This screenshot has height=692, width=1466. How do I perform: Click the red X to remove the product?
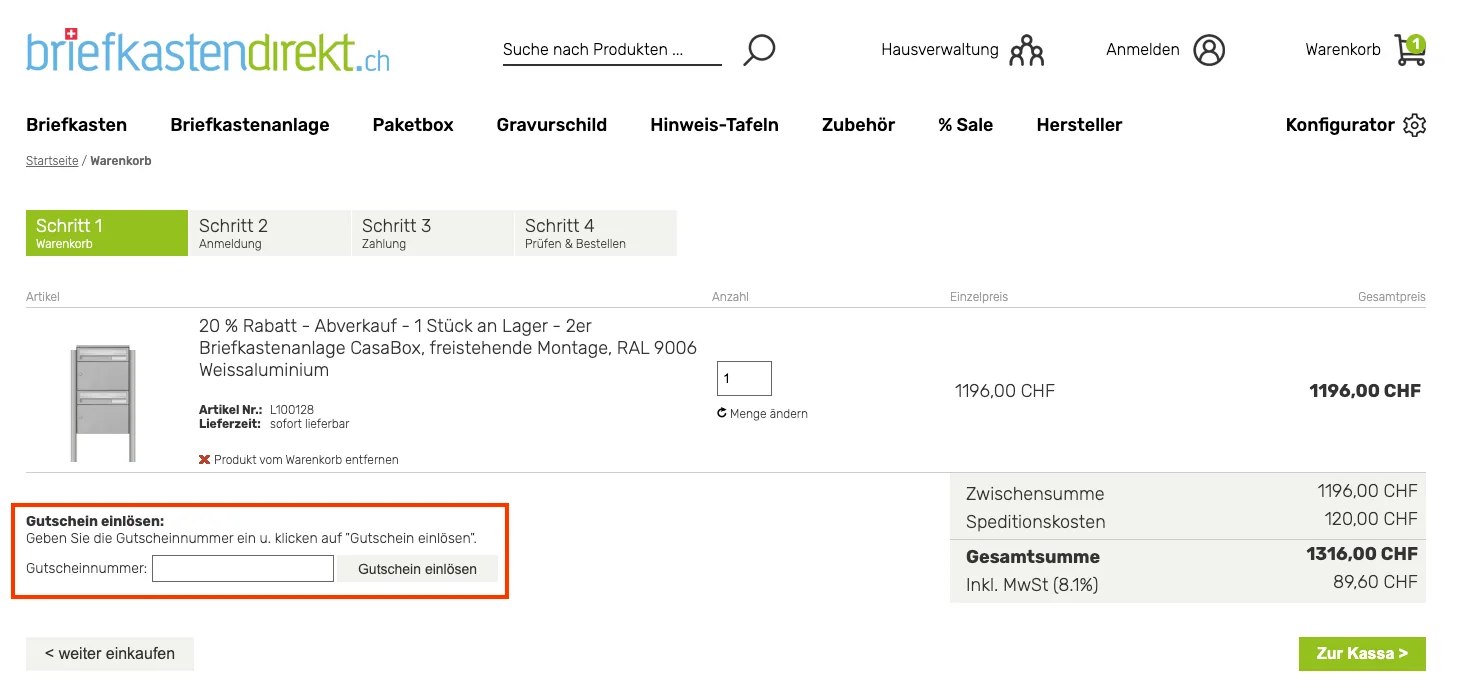[x=204, y=459]
